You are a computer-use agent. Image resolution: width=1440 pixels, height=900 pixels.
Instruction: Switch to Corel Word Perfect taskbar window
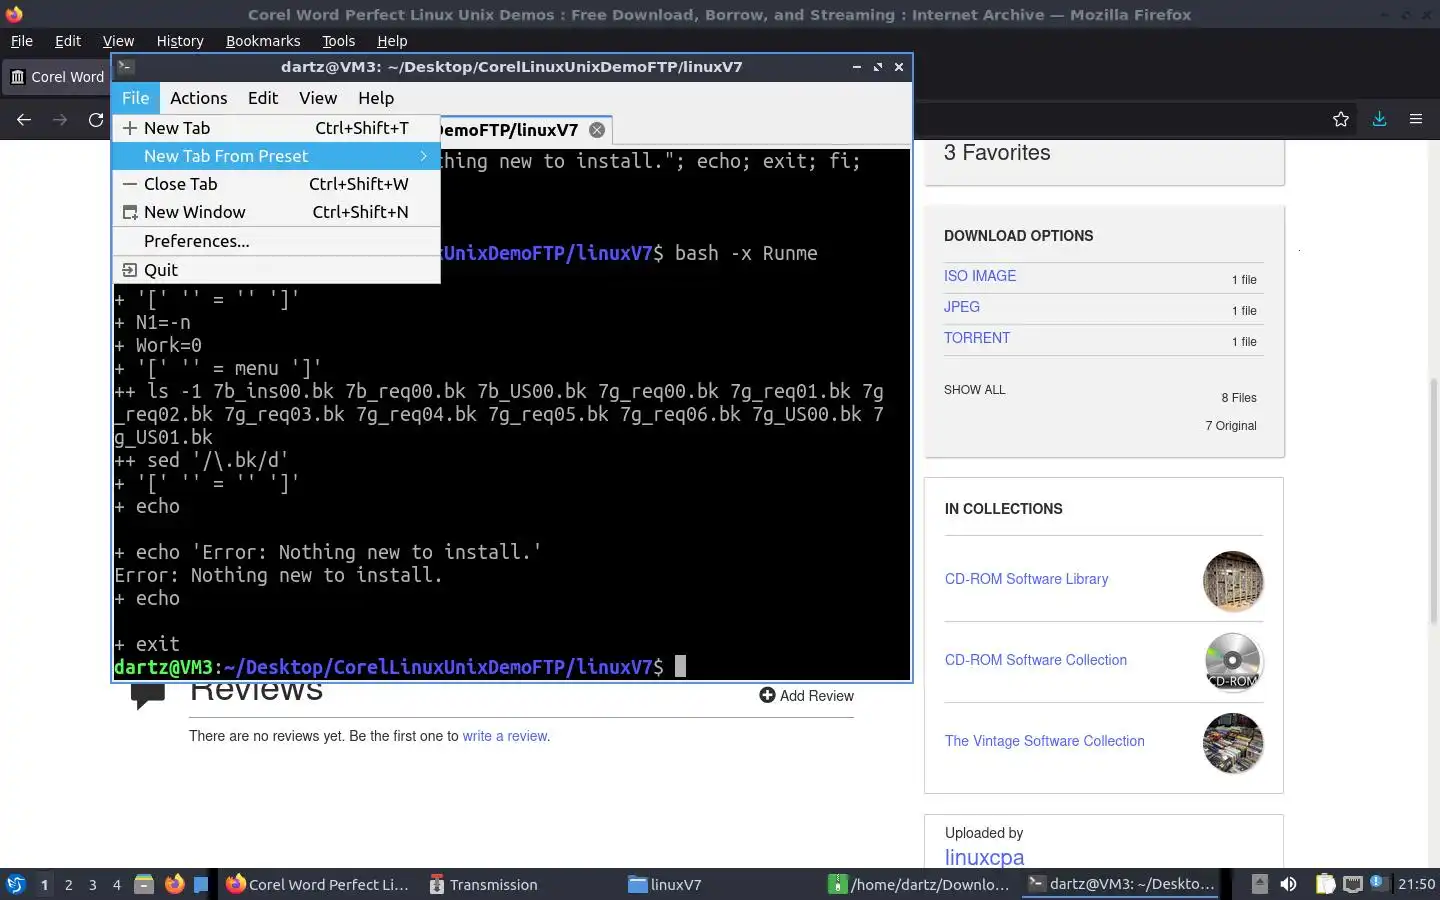tap(318, 884)
